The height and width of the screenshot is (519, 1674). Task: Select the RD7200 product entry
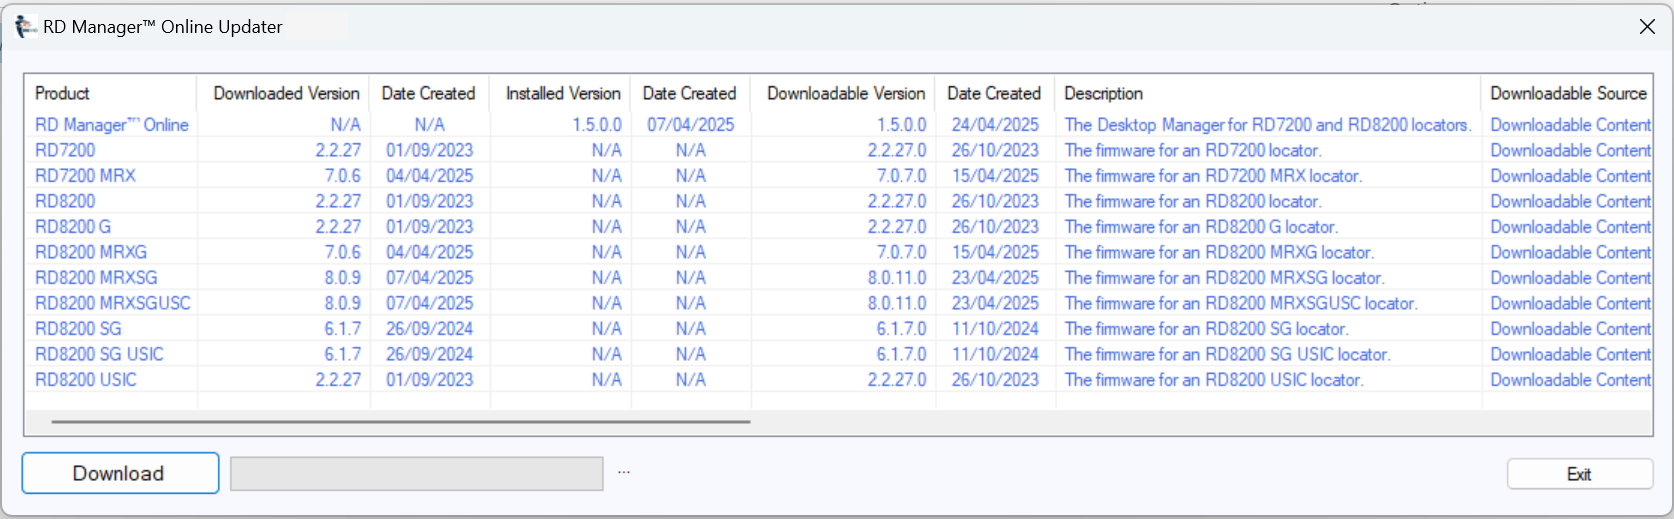point(65,150)
